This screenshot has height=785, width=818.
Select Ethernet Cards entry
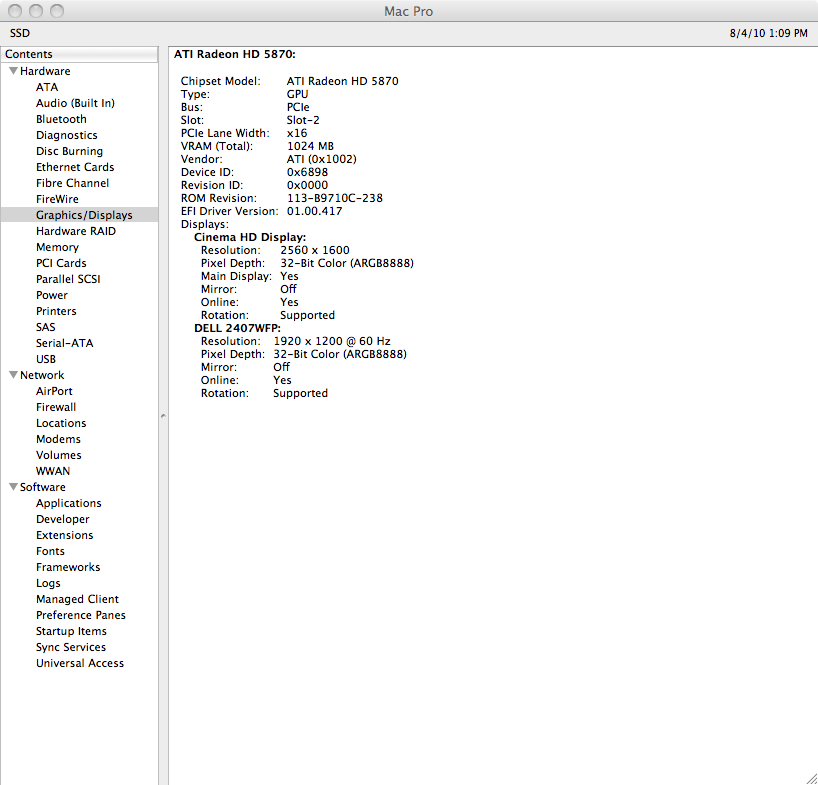point(75,167)
